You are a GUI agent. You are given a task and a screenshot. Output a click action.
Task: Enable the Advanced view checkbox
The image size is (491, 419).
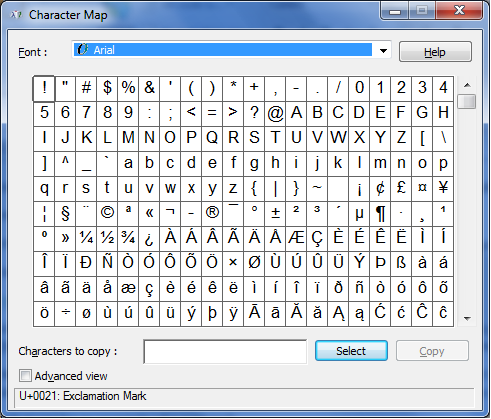(x=26, y=376)
